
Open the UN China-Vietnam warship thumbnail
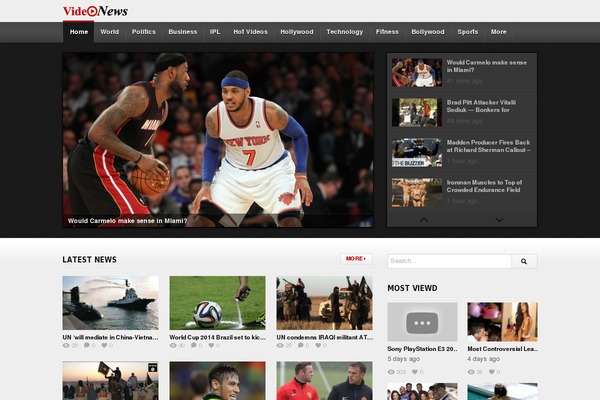click(x=111, y=303)
